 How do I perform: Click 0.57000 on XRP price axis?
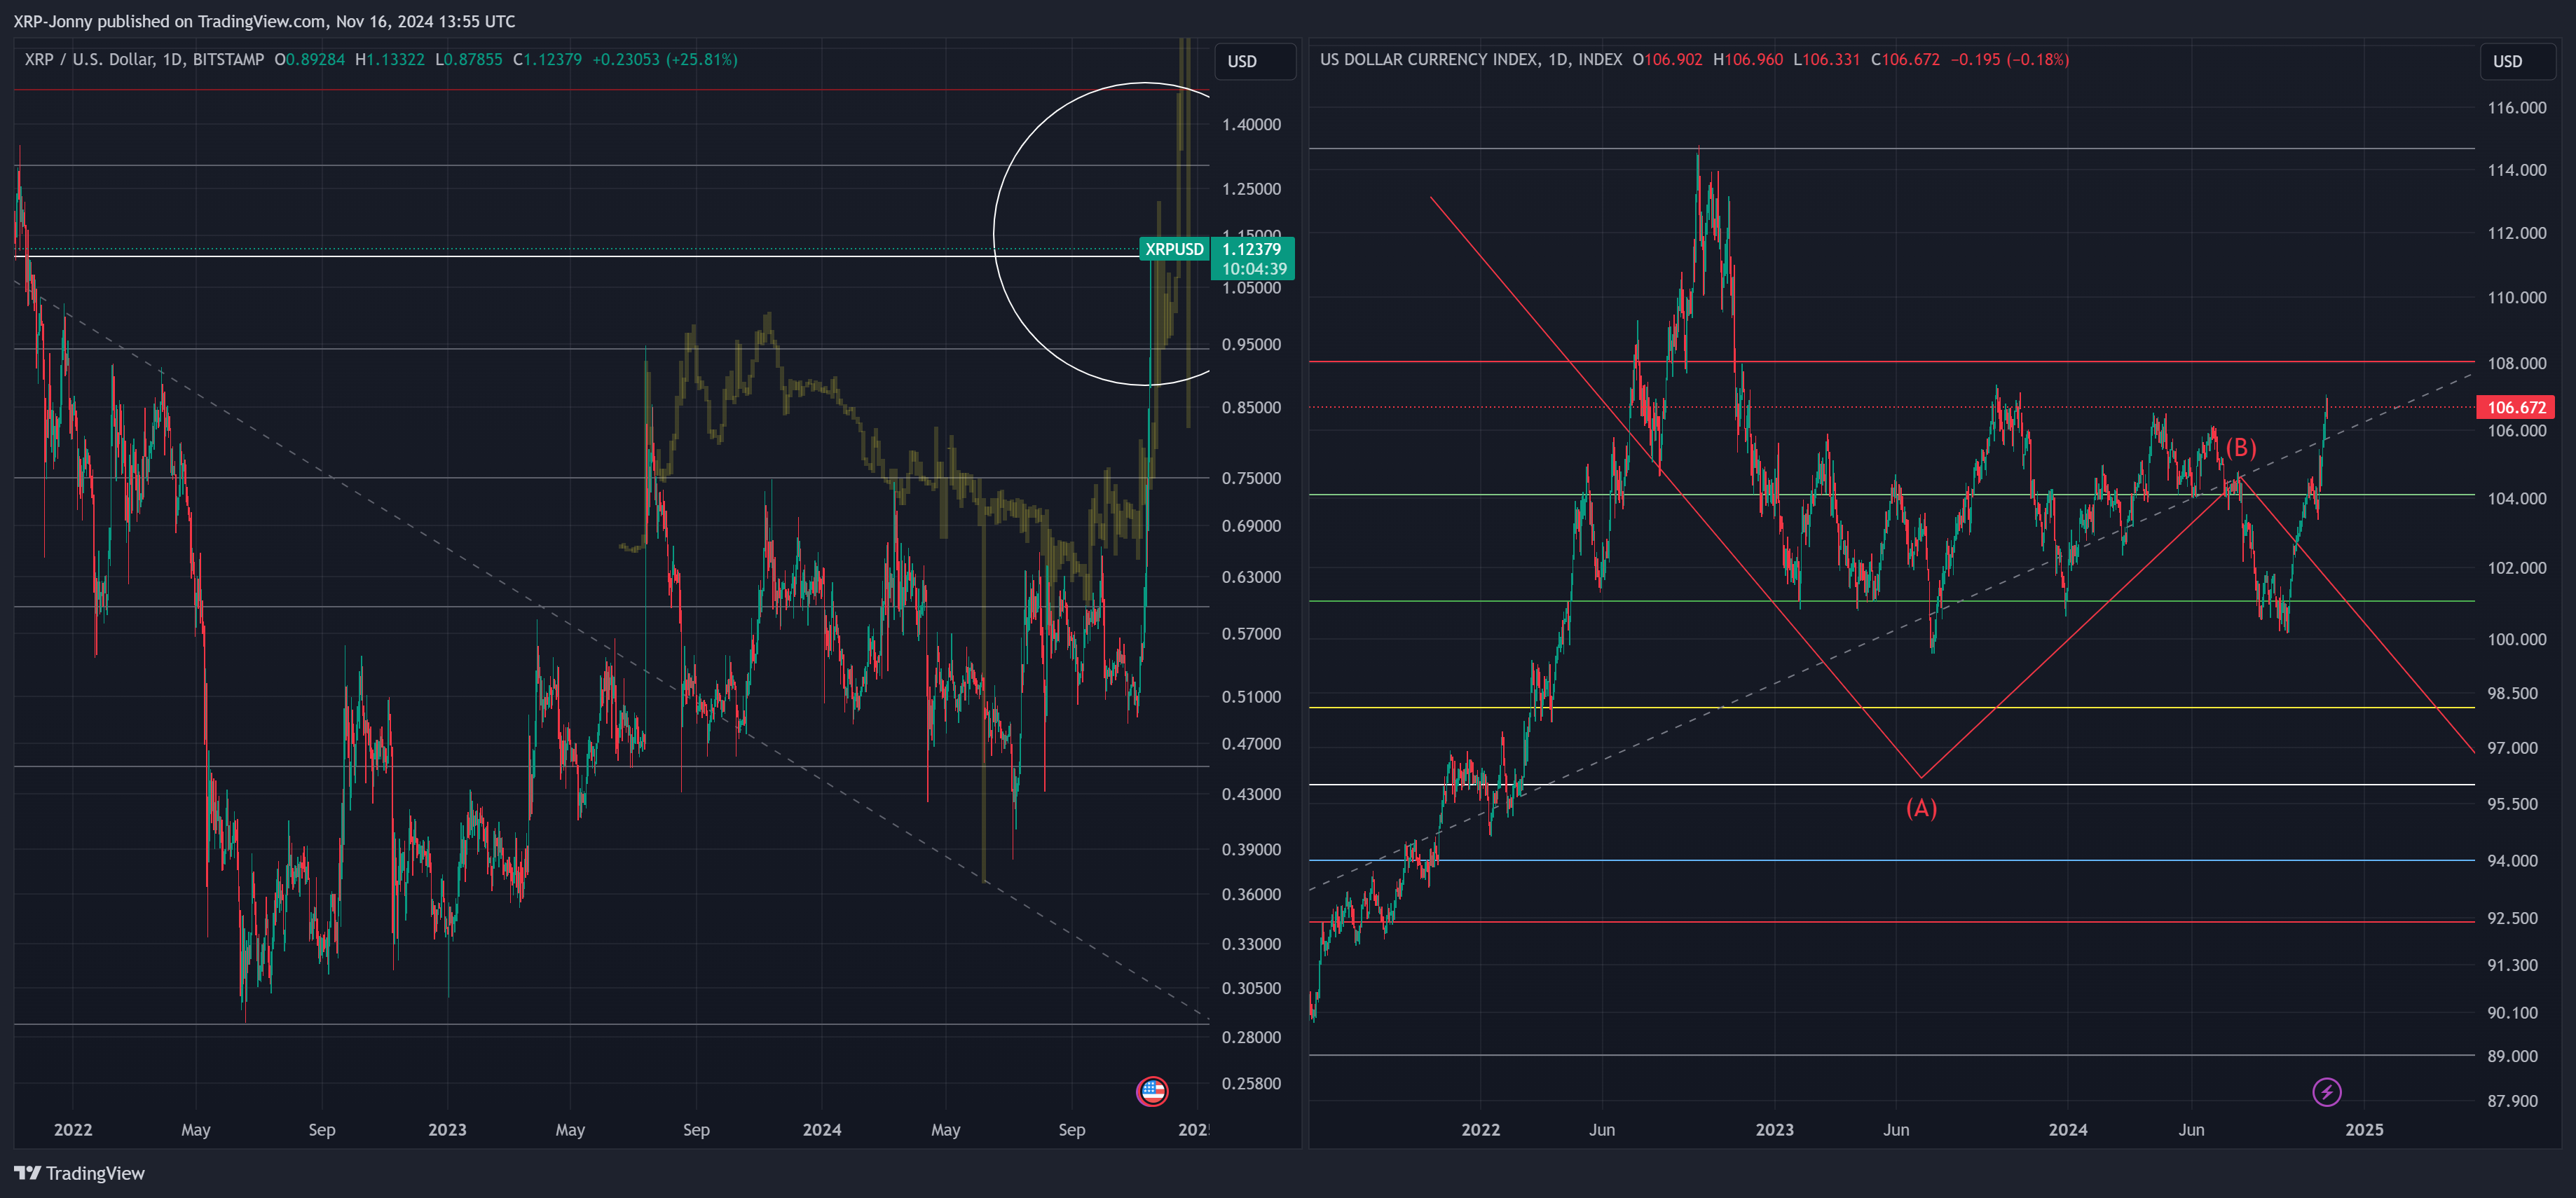[x=1251, y=634]
